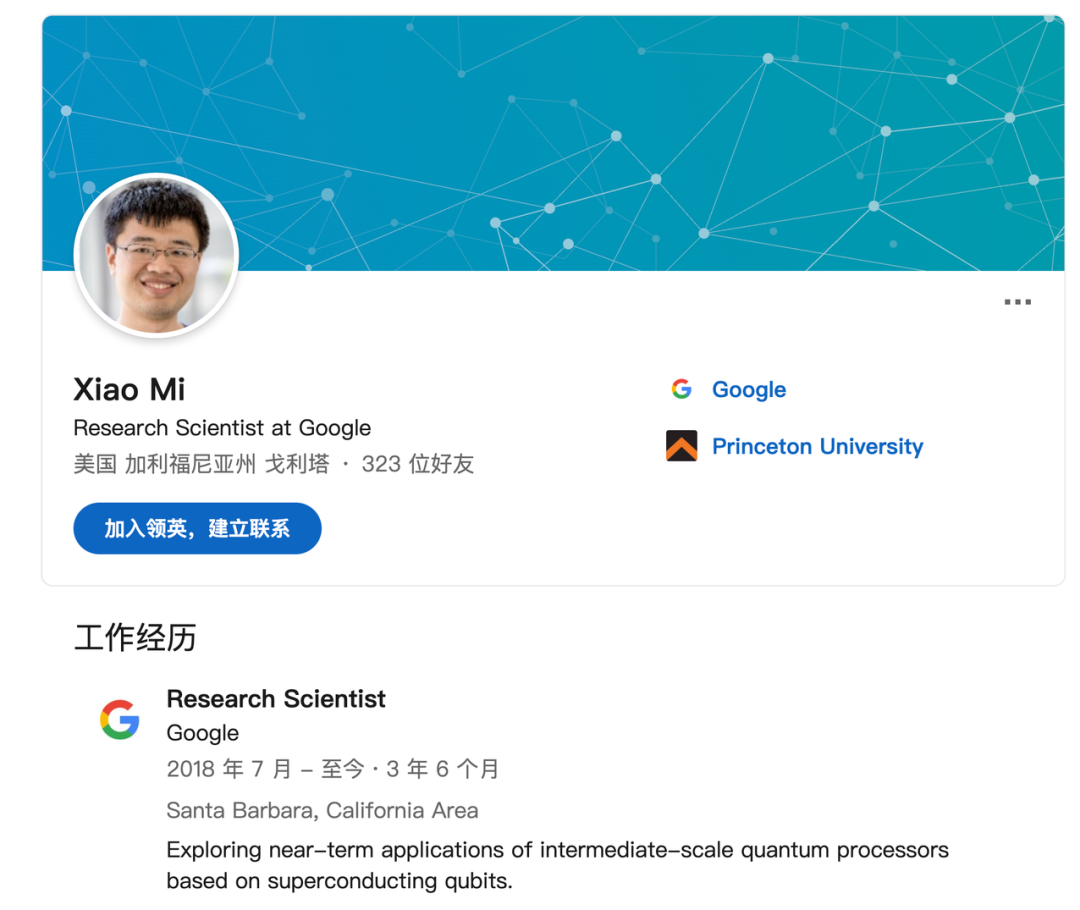This screenshot has height=910, width=1080.
Task: Click the round profile photo
Action: click(x=156, y=255)
